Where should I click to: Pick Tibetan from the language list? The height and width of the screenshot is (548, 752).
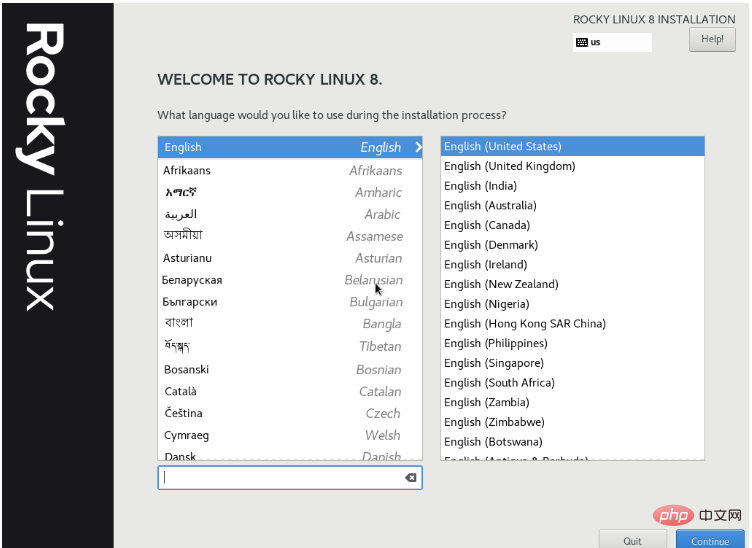pos(289,346)
